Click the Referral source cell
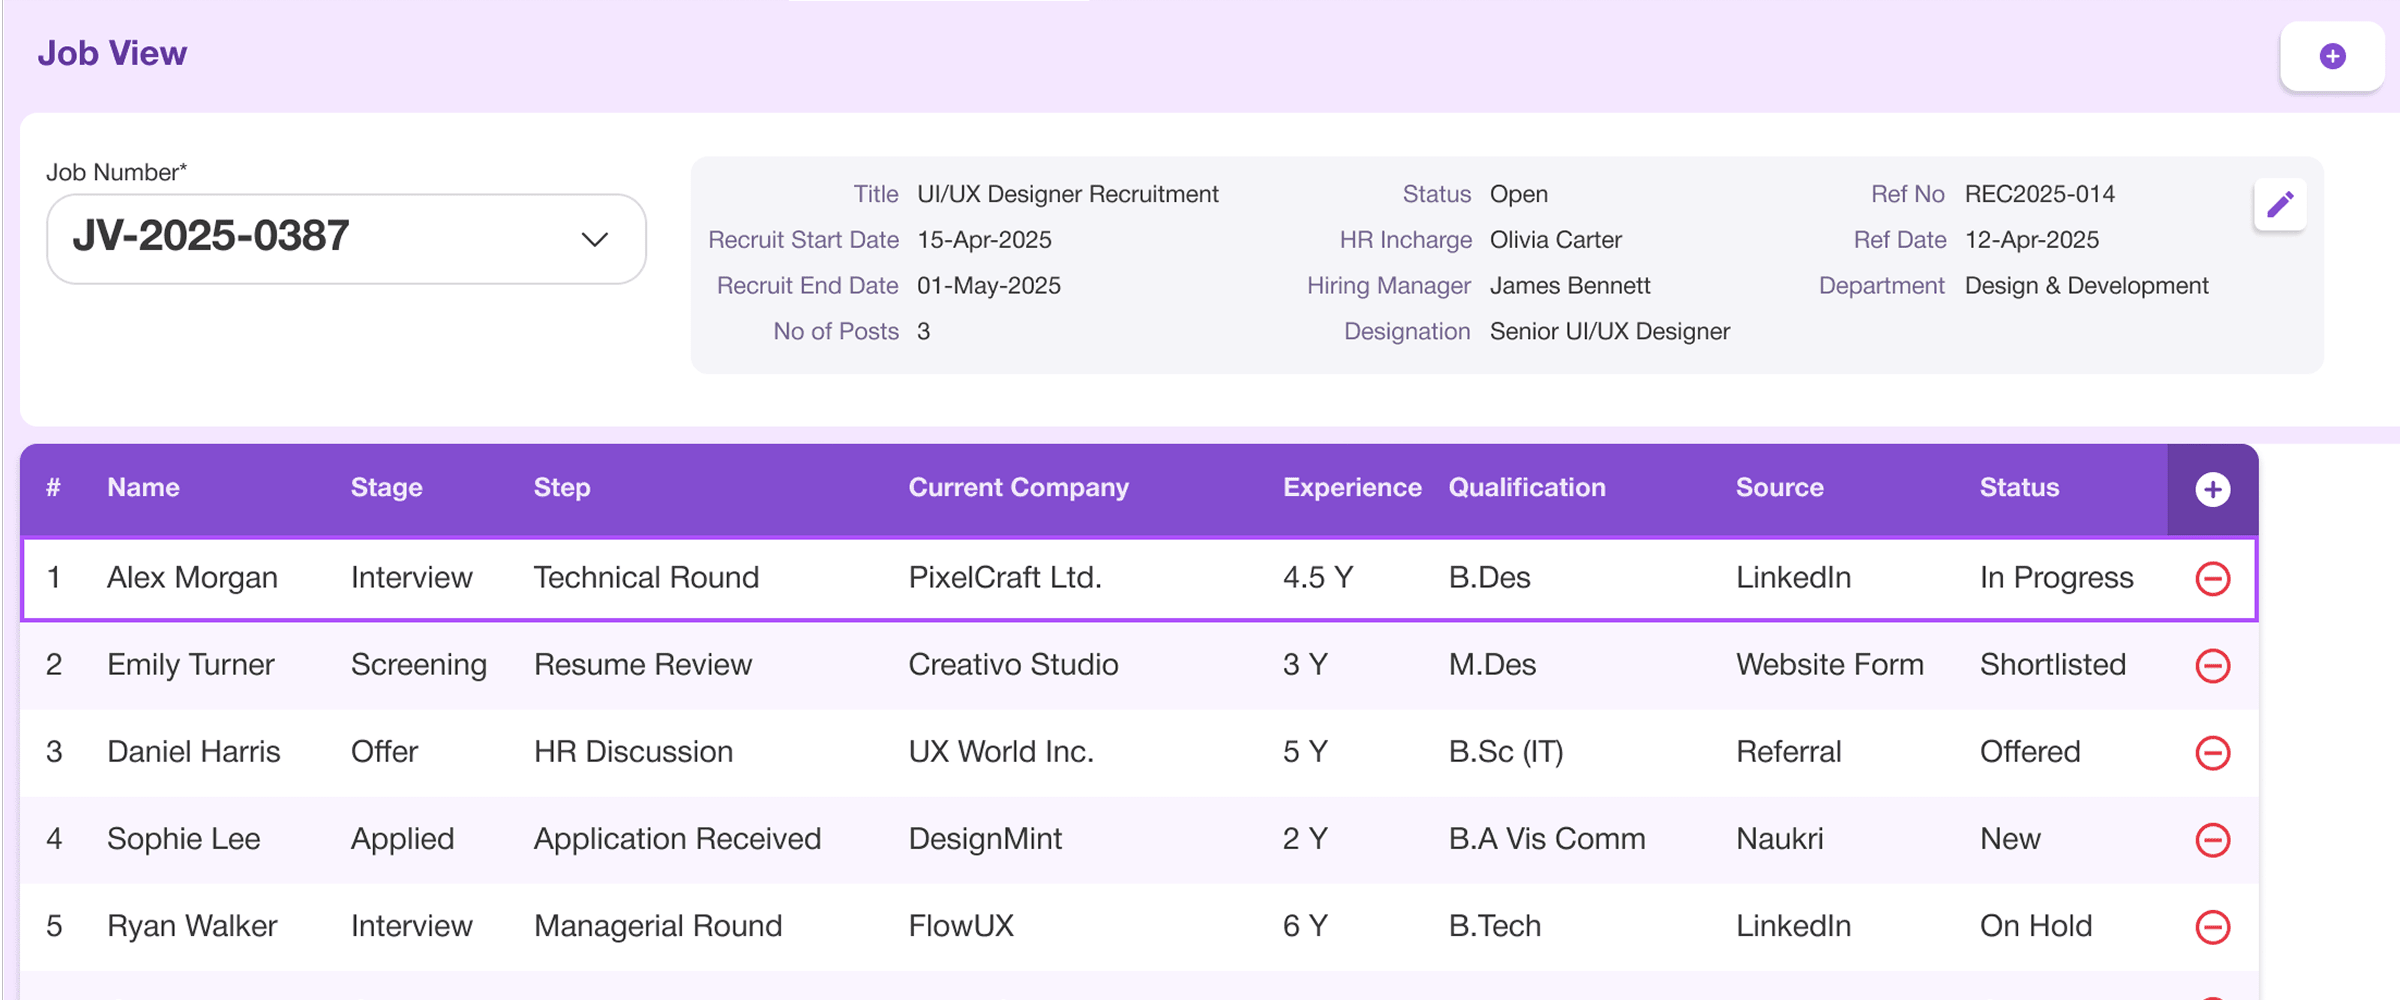Viewport: 2400px width, 1000px height. (x=1788, y=751)
